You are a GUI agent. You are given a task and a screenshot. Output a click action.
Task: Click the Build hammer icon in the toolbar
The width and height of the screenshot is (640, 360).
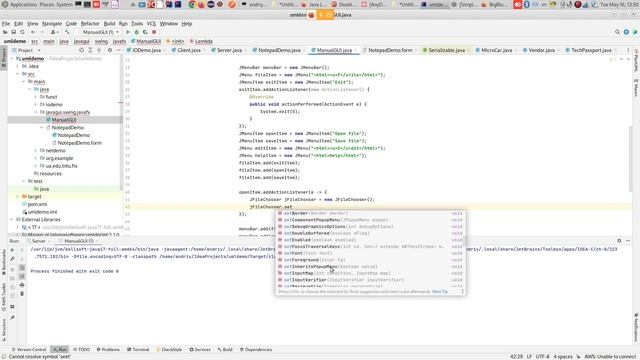(67, 32)
